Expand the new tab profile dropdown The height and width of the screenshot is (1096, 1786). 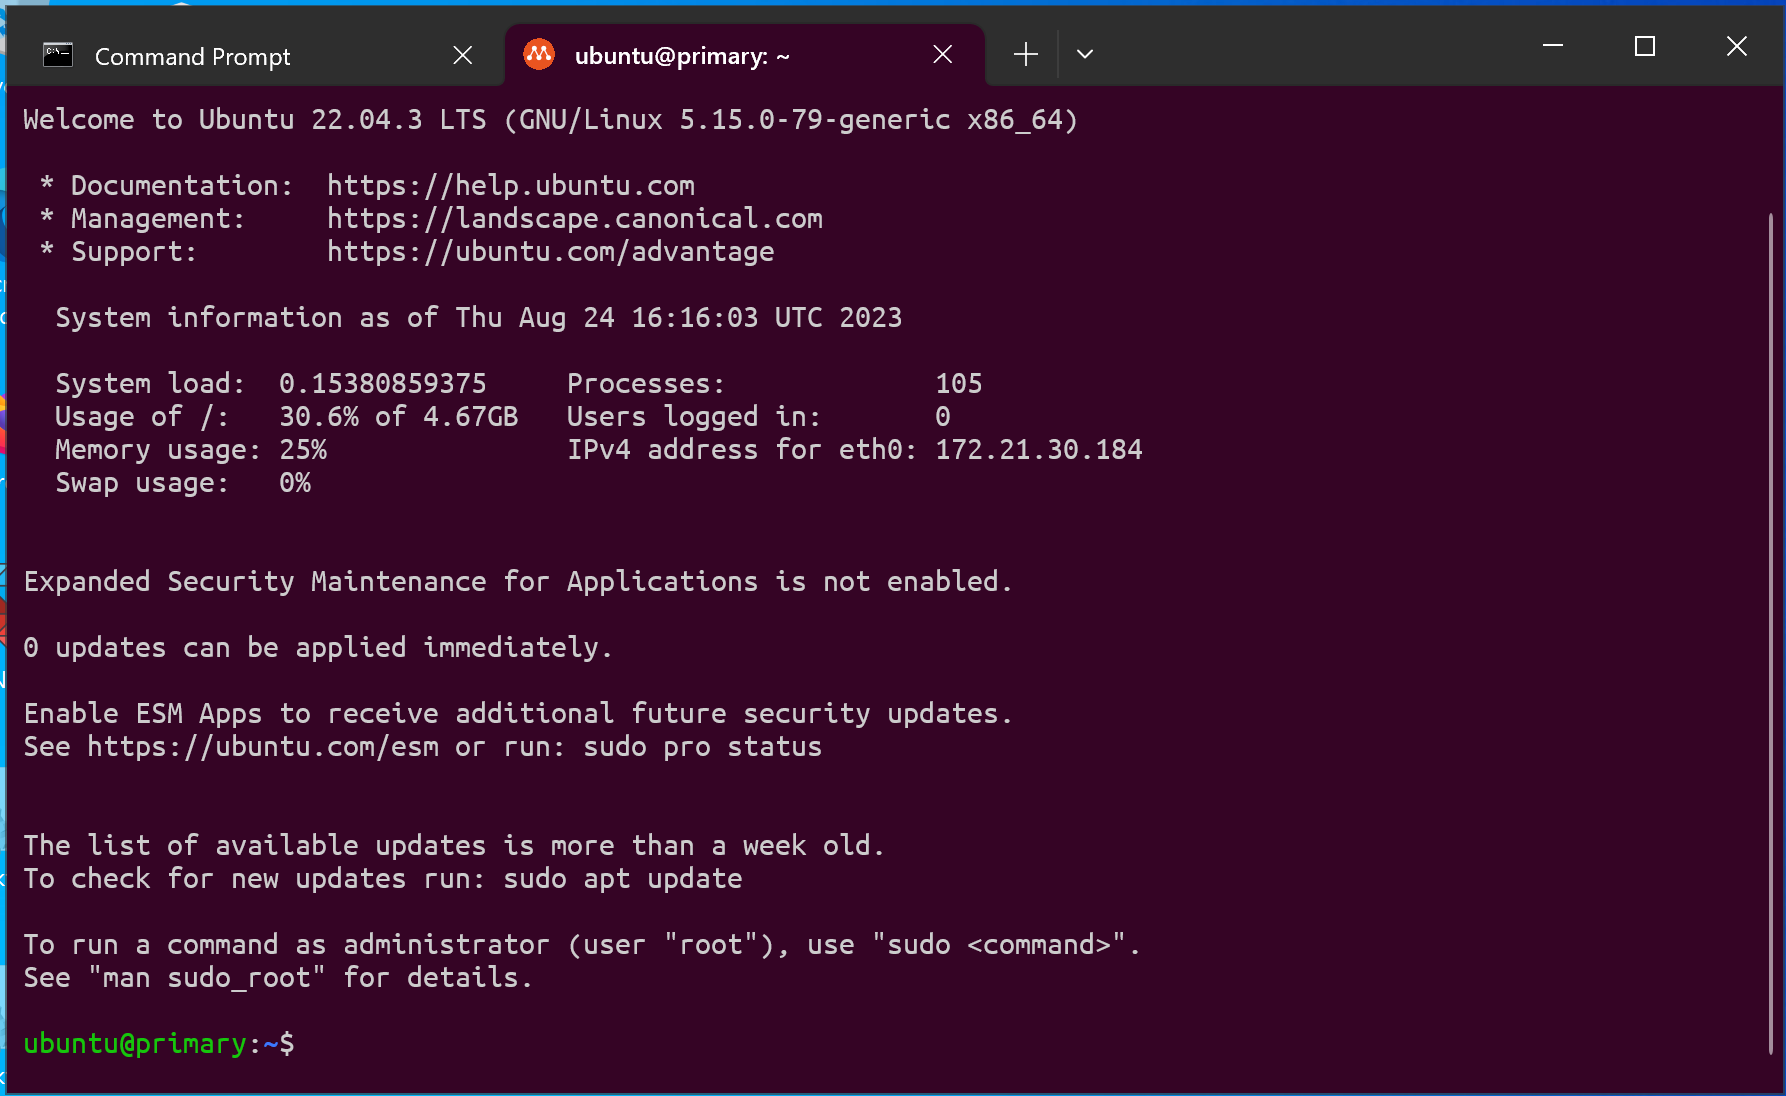point(1085,55)
